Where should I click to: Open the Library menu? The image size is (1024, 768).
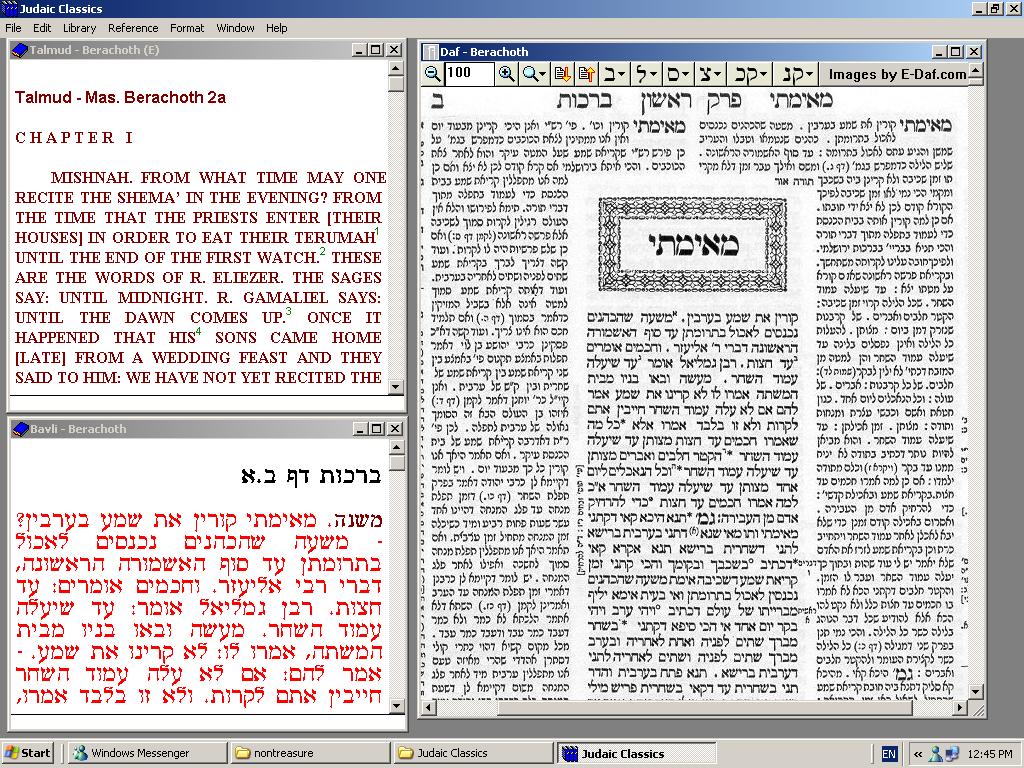pyautogui.click(x=80, y=28)
